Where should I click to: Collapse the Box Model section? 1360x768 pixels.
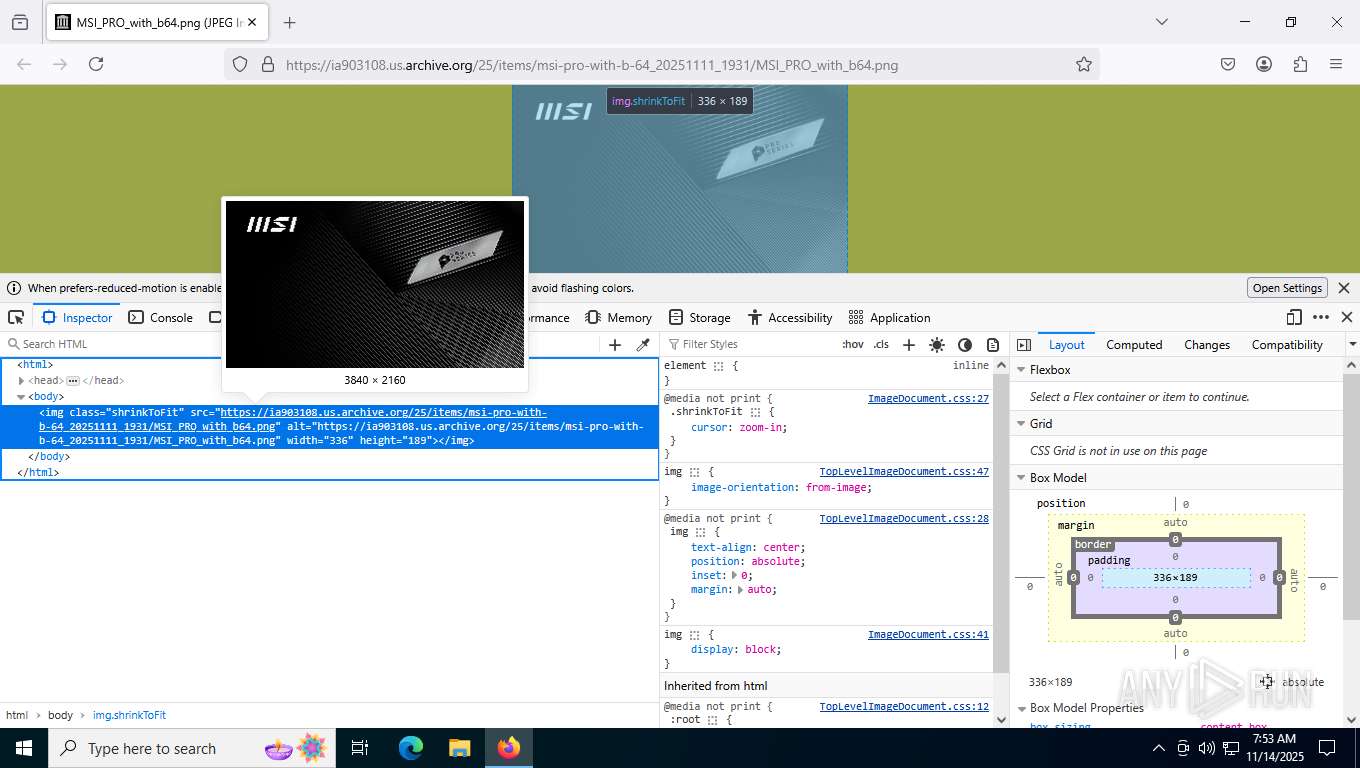(1021, 478)
